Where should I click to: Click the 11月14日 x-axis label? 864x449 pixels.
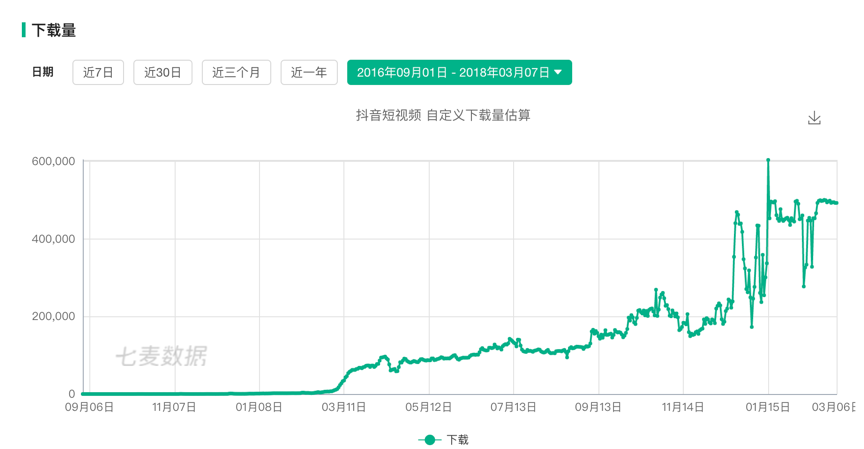[x=683, y=407]
